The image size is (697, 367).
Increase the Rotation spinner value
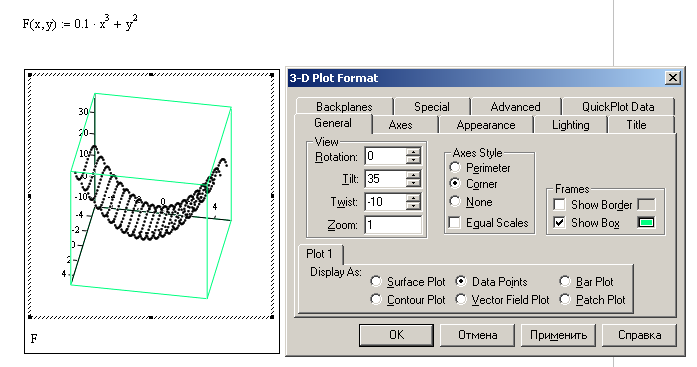point(413,152)
